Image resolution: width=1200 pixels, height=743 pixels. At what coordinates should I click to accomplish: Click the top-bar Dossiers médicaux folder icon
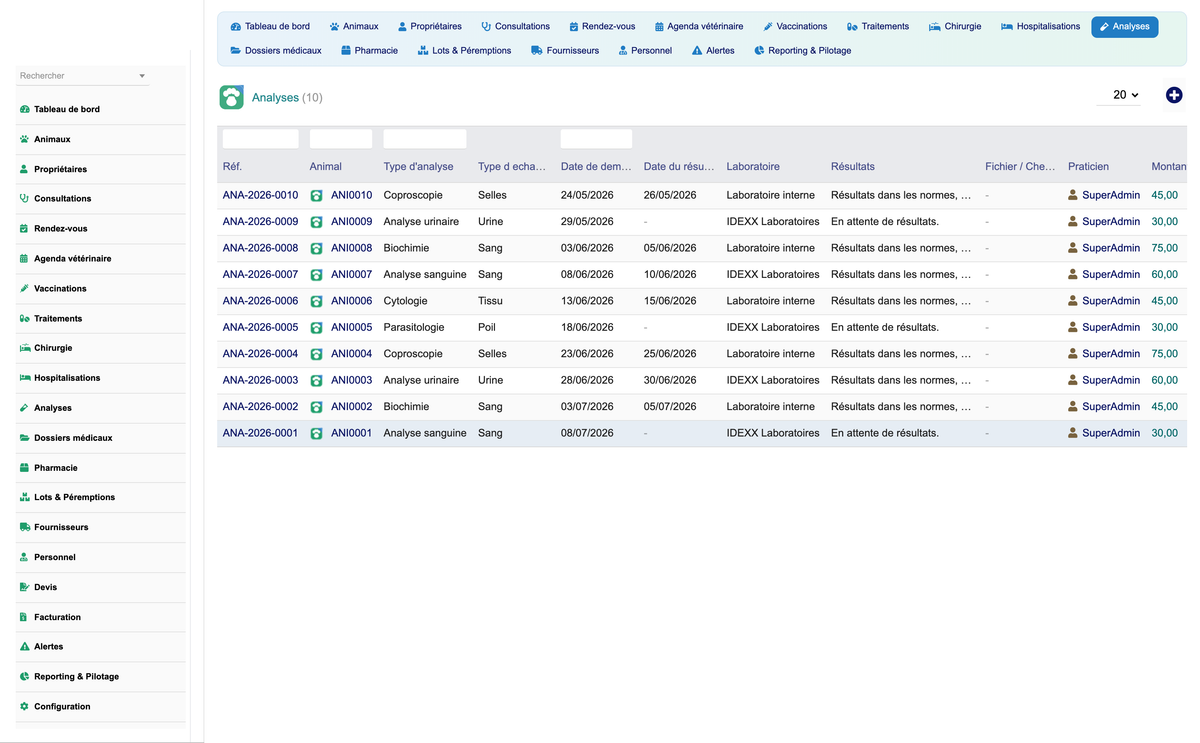(236, 50)
